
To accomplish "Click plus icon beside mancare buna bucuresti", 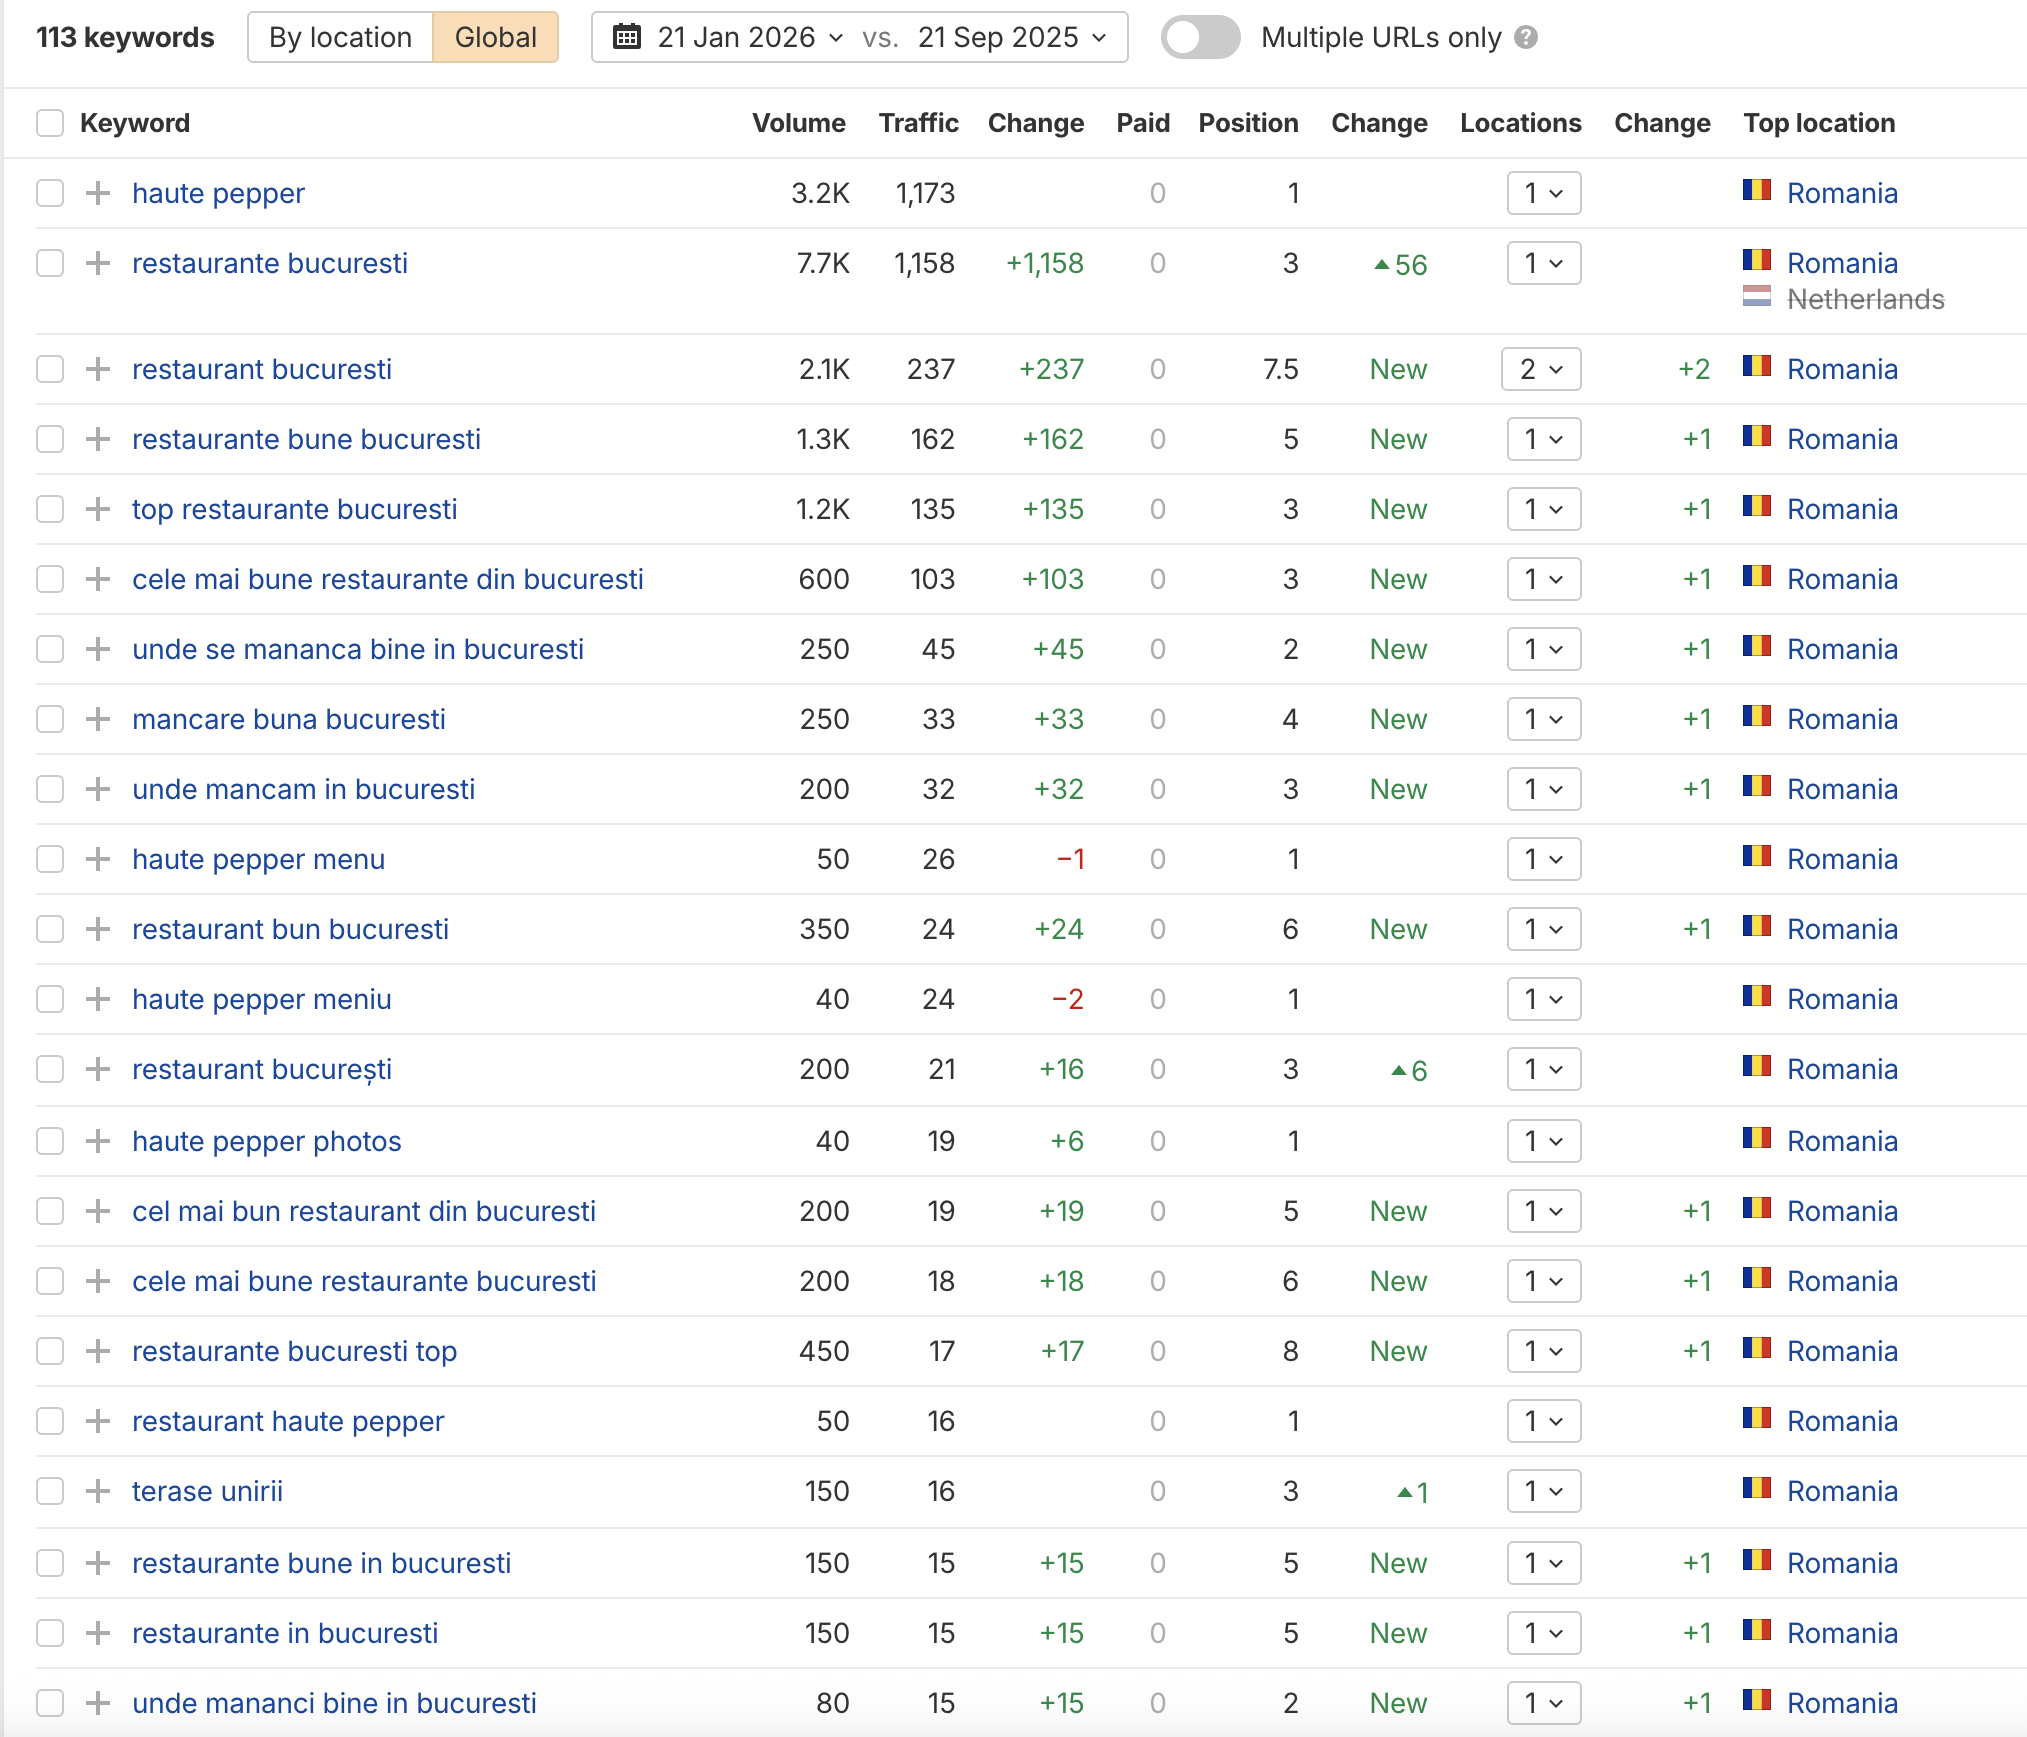I will pos(97,719).
